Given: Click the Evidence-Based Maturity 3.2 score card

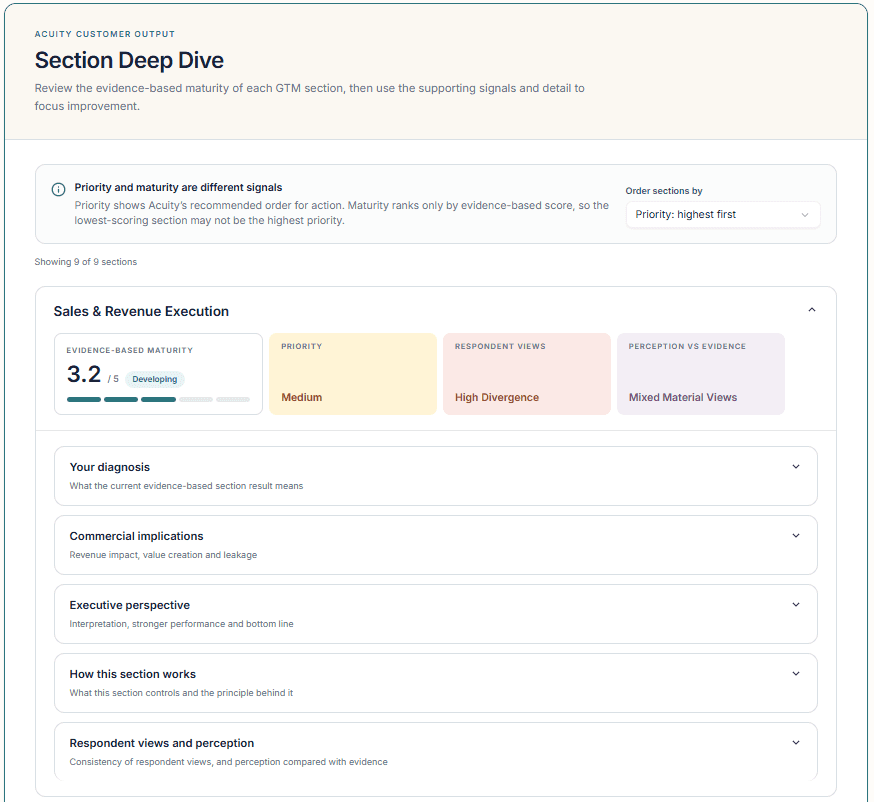Looking at the screenshot, I should tap(158, 374).
